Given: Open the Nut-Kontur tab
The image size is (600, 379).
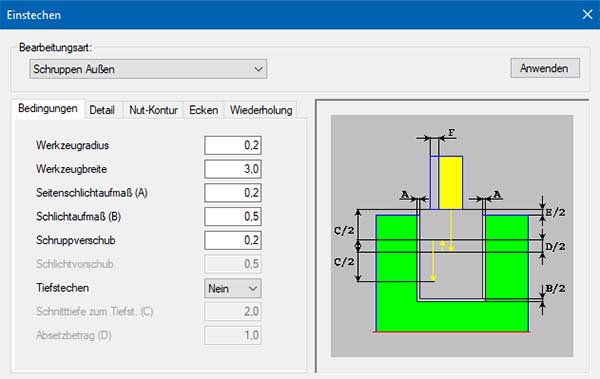Looking at the screenshot, I should (153, 110).
